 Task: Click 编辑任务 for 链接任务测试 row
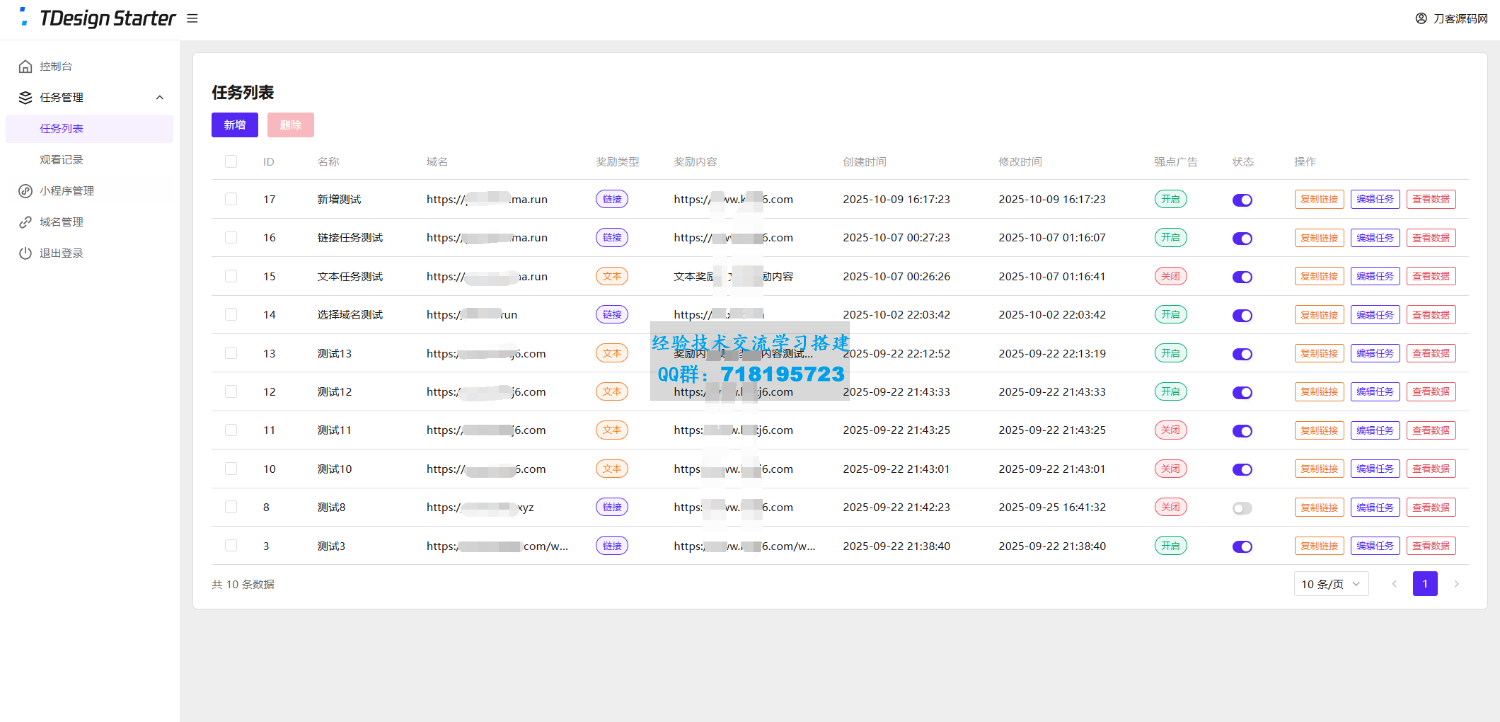1375,238
